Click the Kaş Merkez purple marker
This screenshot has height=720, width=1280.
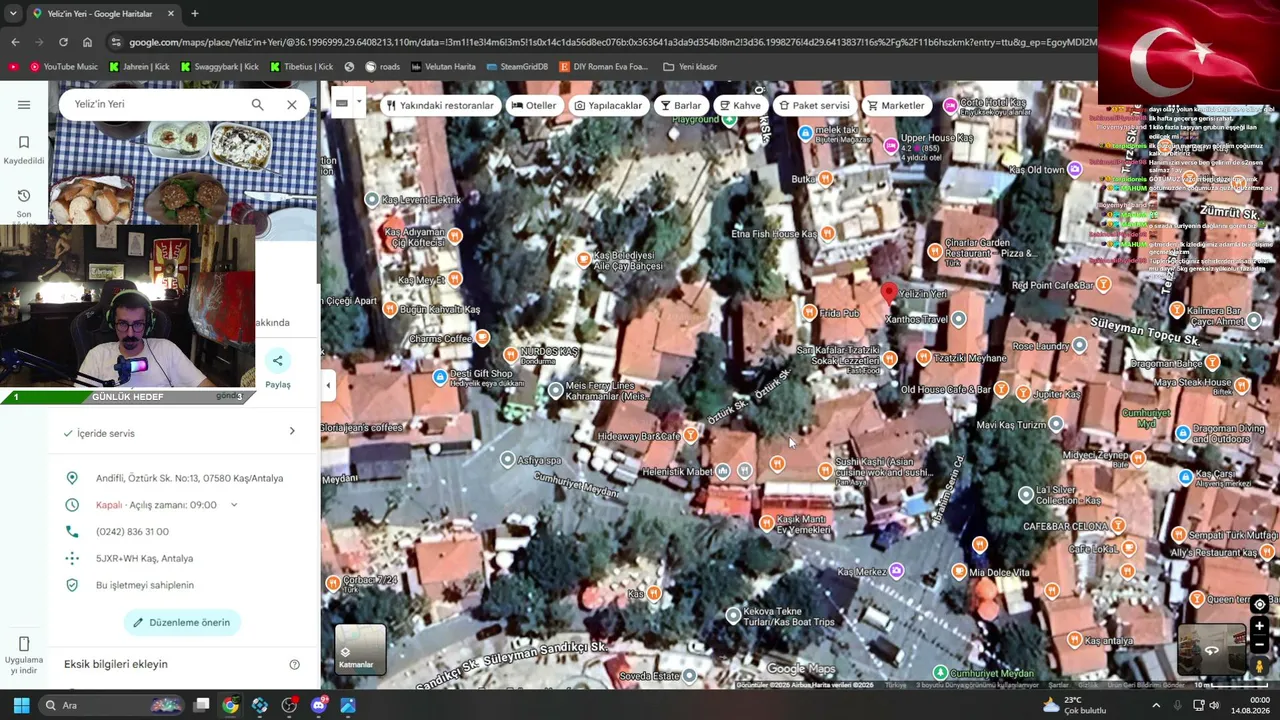(x=896, y=571)
